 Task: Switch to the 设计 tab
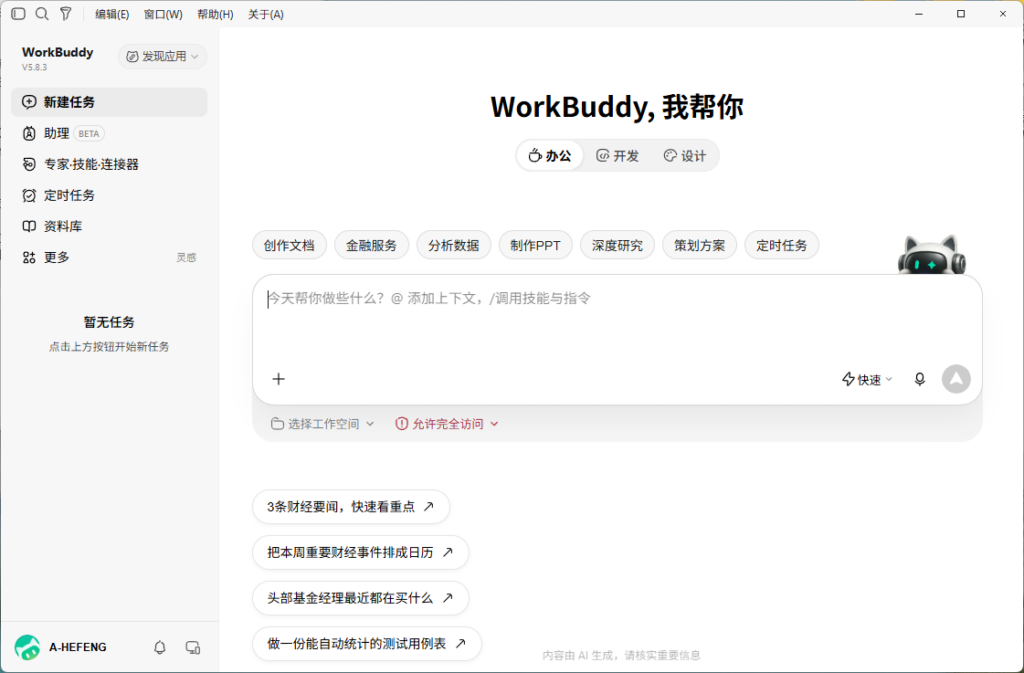tap(685, 155)
